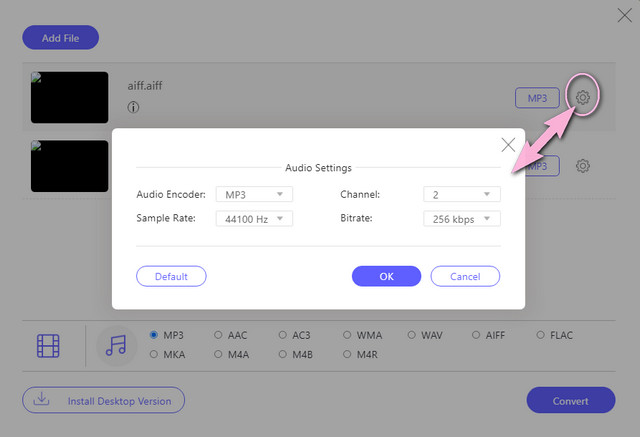Click Install Desktop Version button
The width and height of the screenshot is (640, 437).
pos(103,400)
